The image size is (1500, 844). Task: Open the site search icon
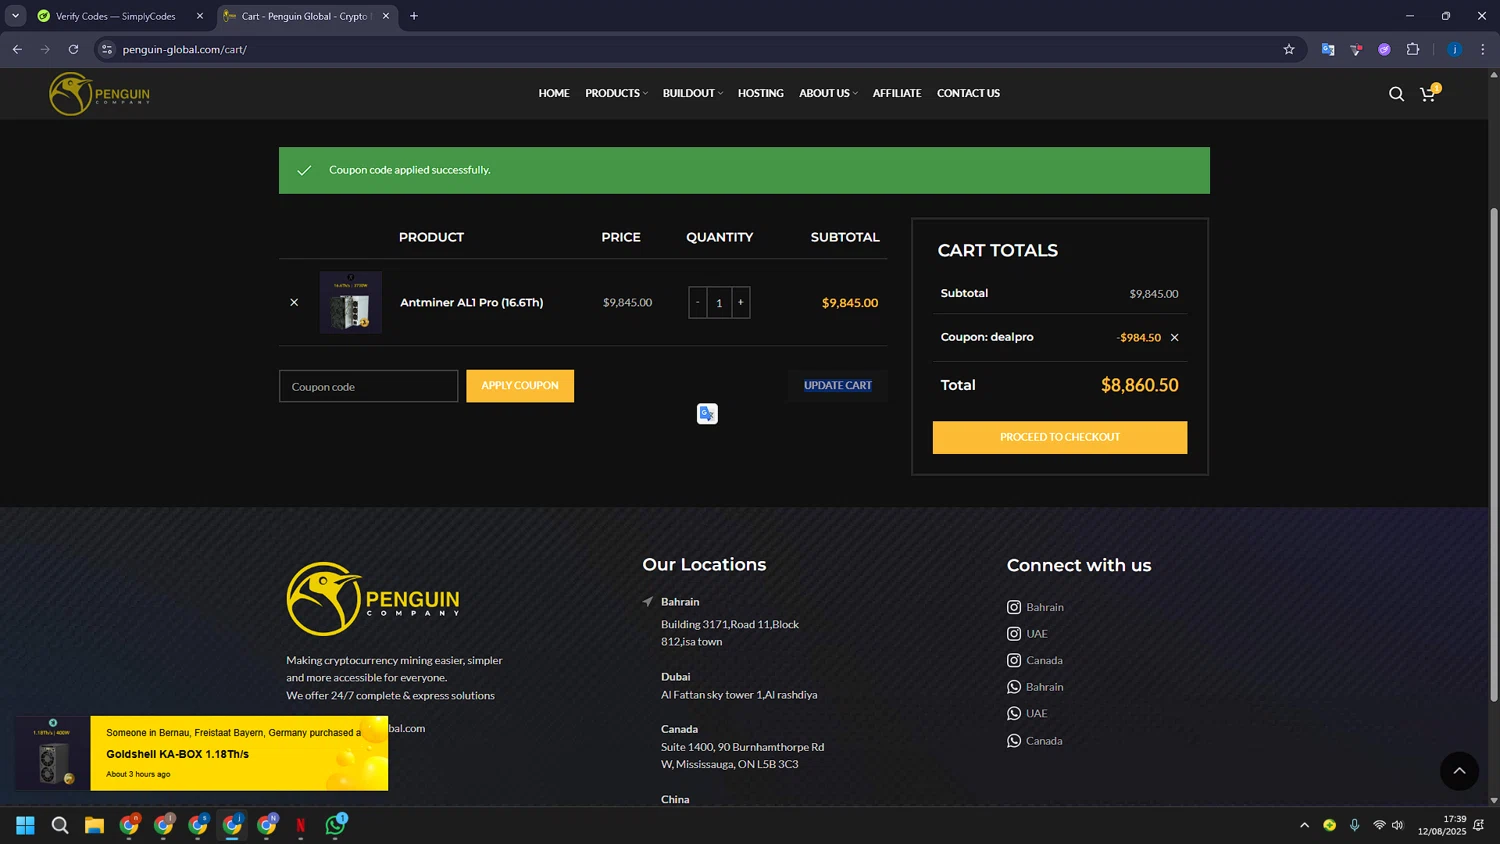(x=1396, y=94)
